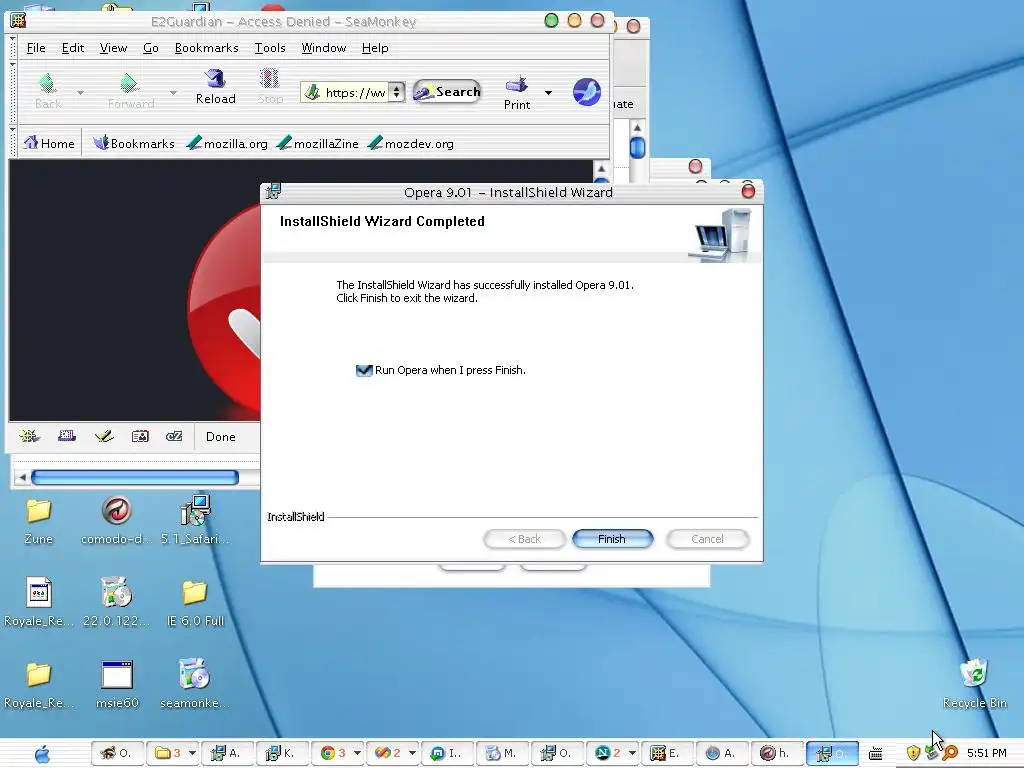
Task: Click the magnifier search icon in system tray
Action: pos(950,753)
